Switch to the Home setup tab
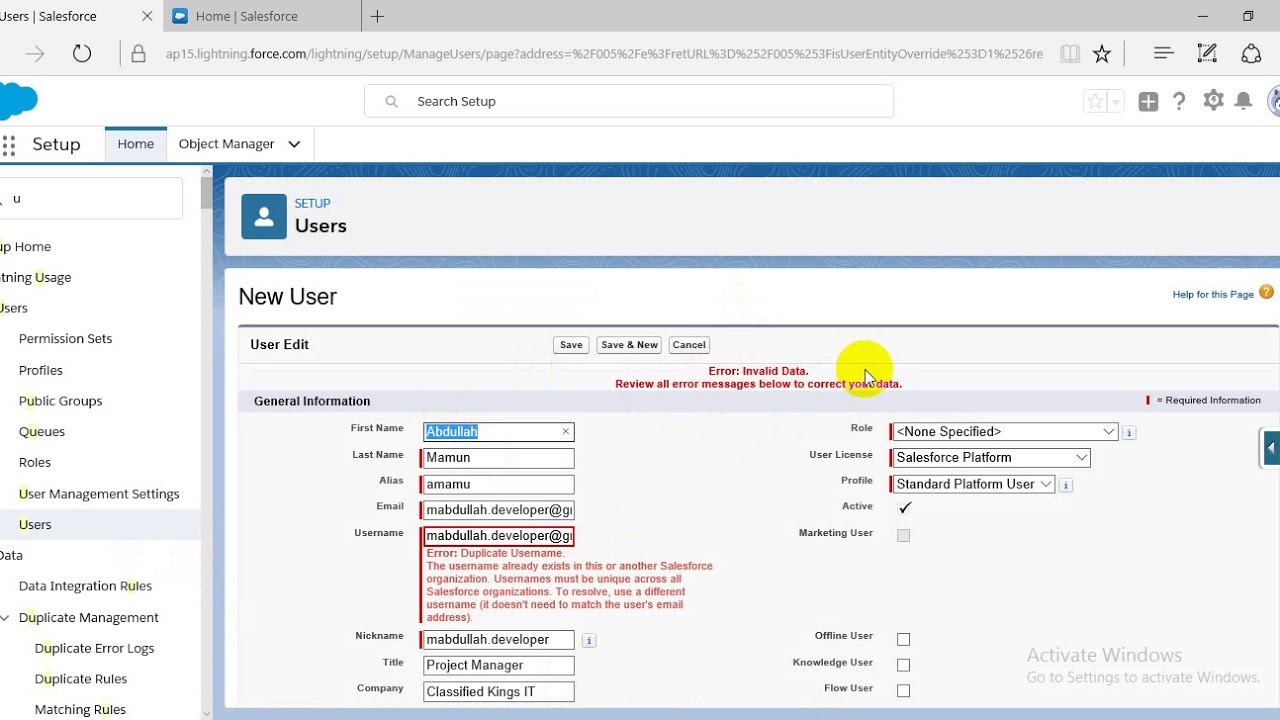1280x720 pixels. pyautogui.click(x=136, y=144)
